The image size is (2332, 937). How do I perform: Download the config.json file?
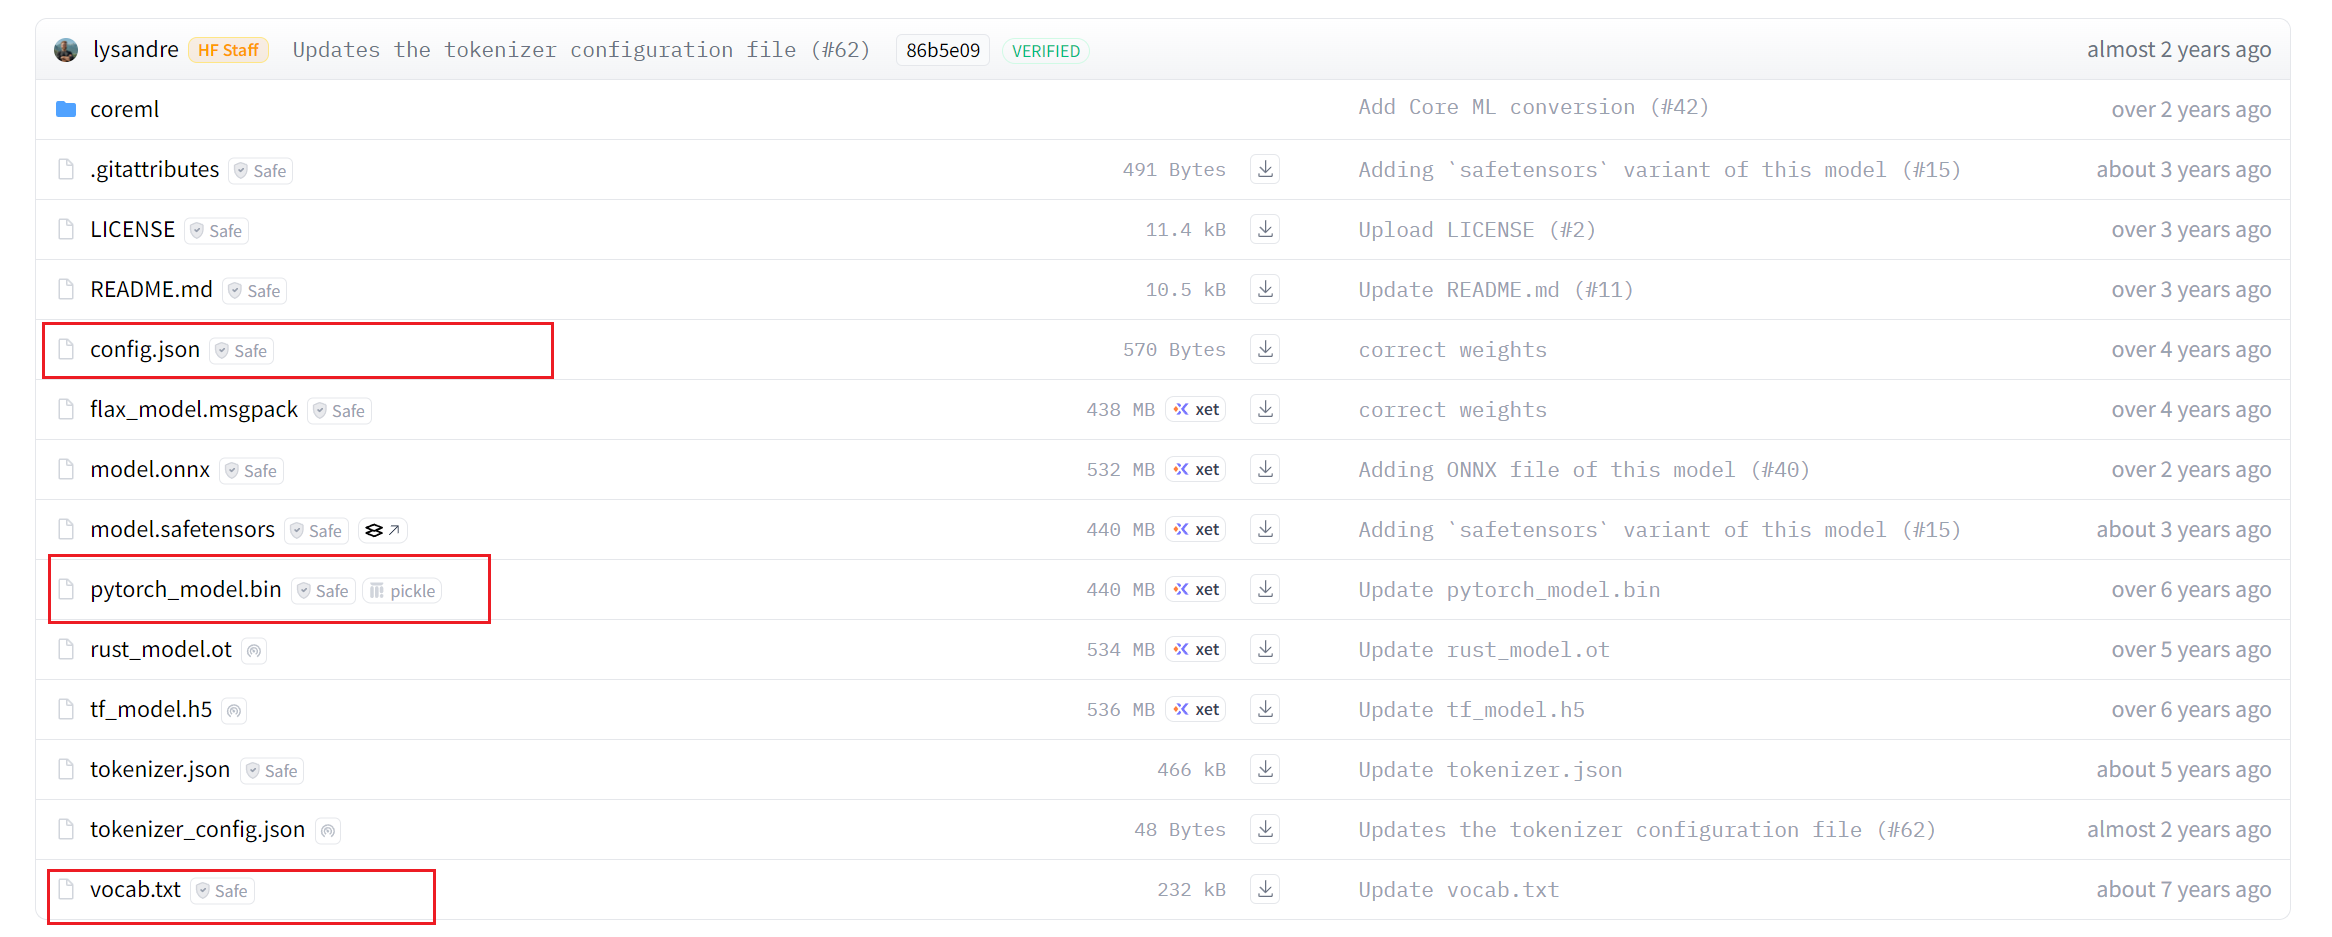(1264, 349)
